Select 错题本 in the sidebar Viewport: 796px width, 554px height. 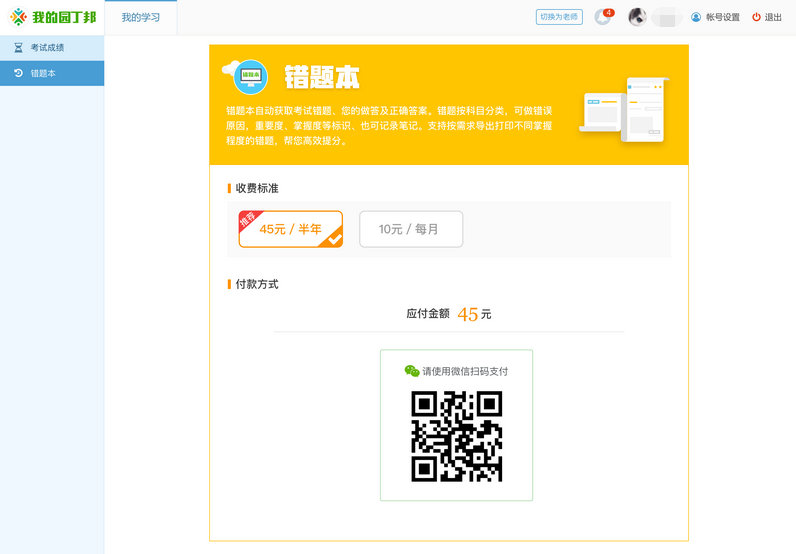point(52,73)
